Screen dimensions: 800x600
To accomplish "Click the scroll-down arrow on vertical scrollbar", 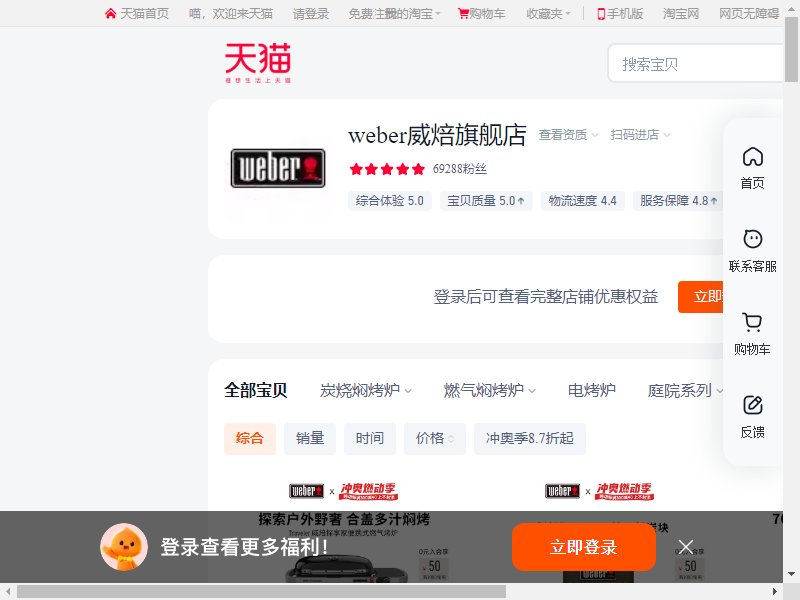I will point(791,574).
